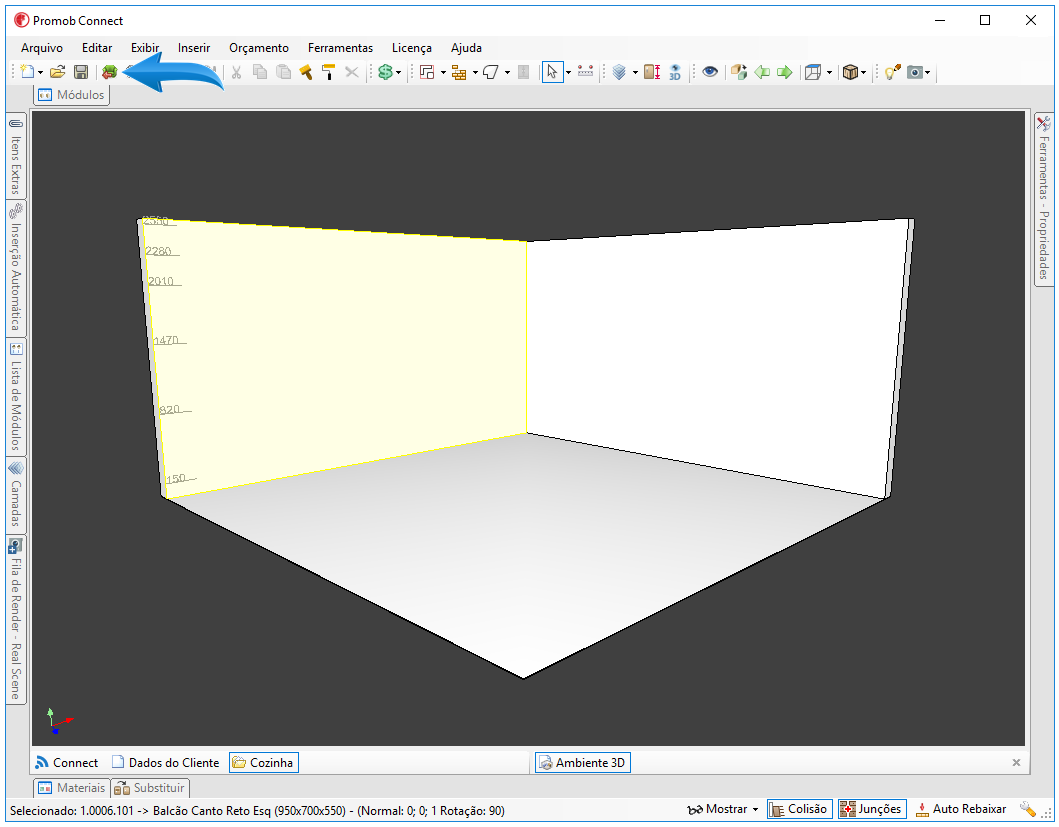Click the Open project folder icon
The width and height of the screenshot is (1059, 827).
coord(57,72)
